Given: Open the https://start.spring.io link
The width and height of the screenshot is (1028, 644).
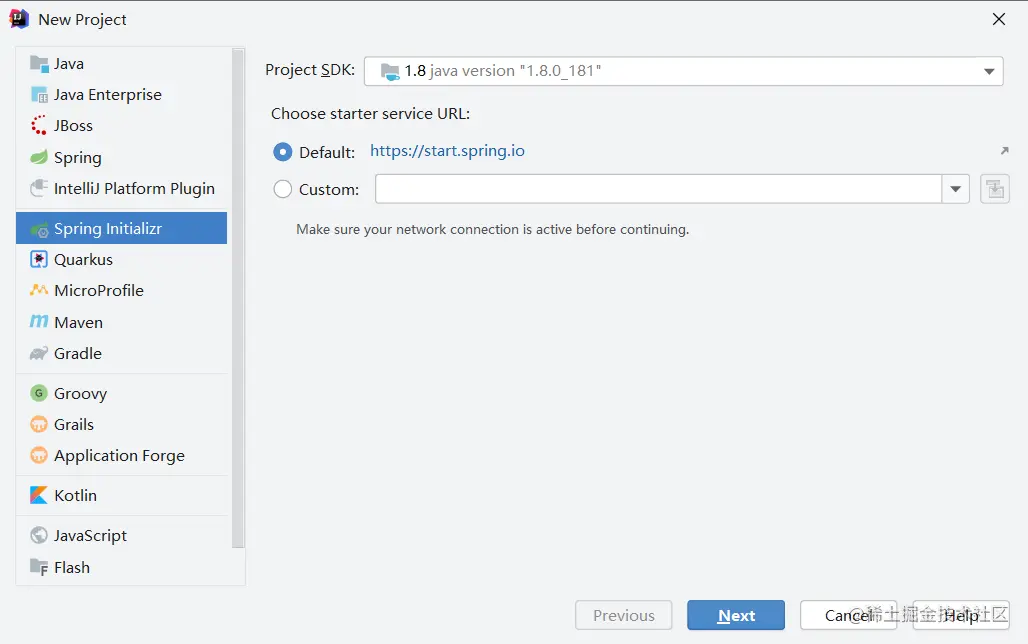Looking at the screenshot, I should [447, 151].
